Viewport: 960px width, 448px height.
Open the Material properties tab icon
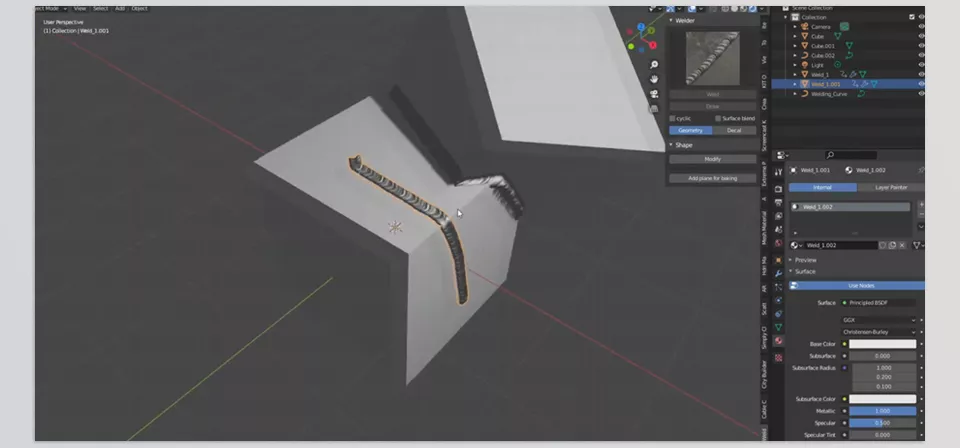(778, 341)
